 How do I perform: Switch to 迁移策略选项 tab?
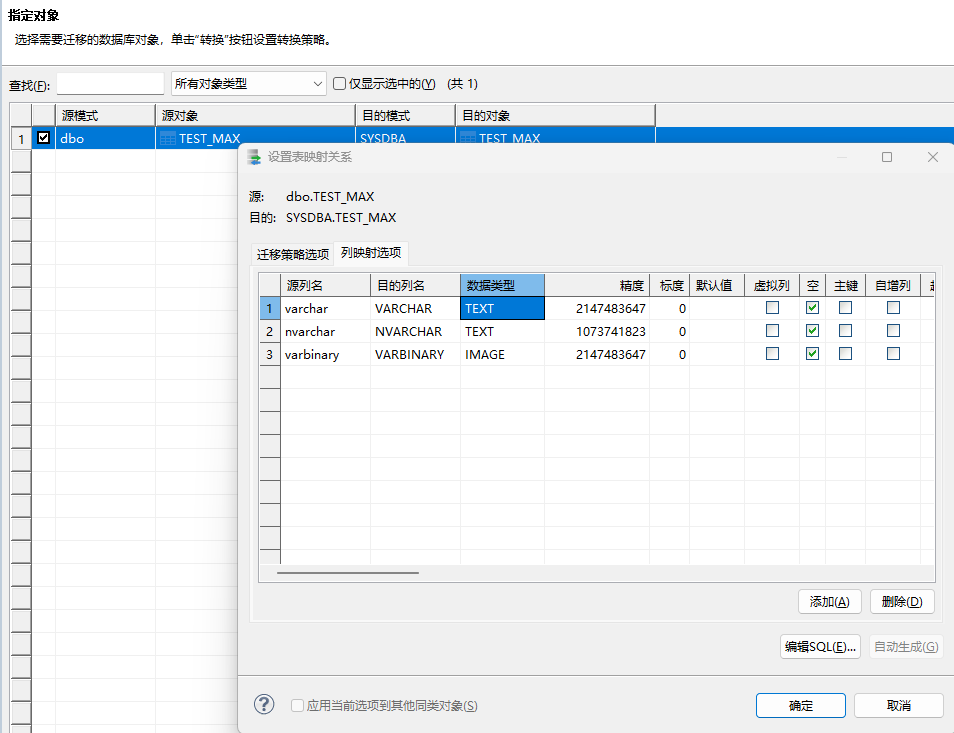pyautogui.click(x=293, y=254)
